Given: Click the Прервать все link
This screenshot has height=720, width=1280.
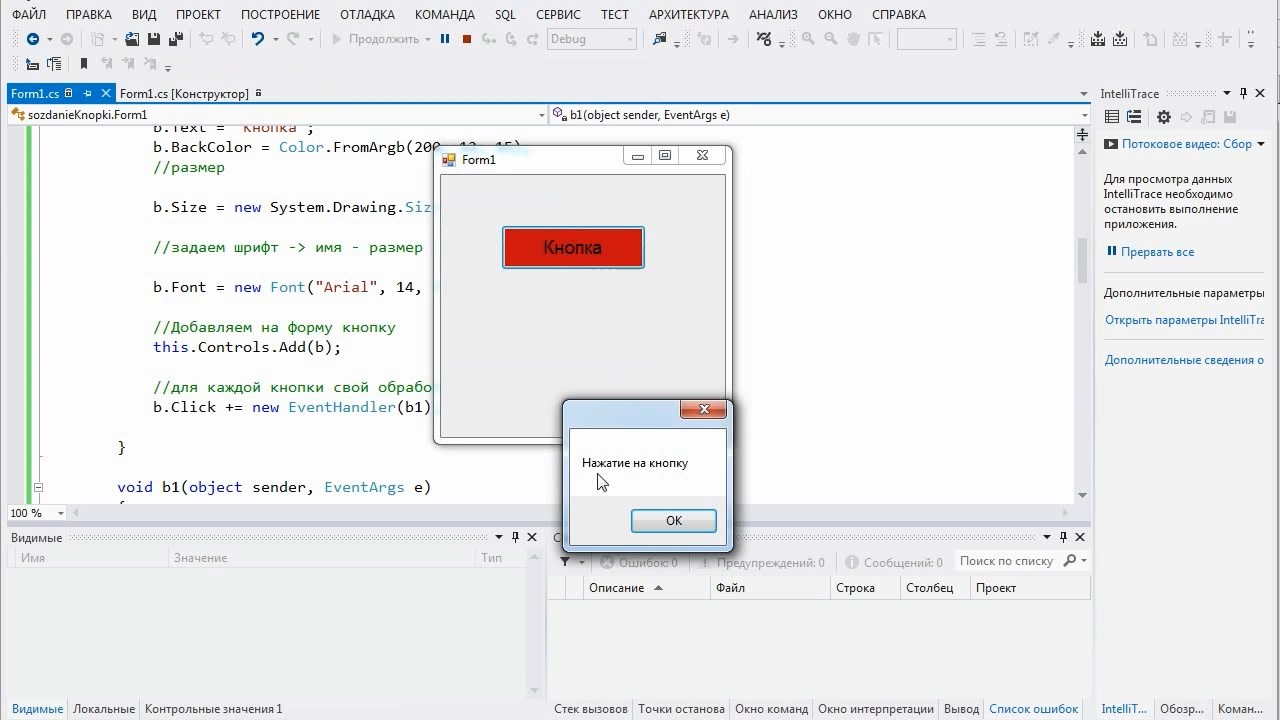Looking at the screenshot, I should [x=1157, y=252].
